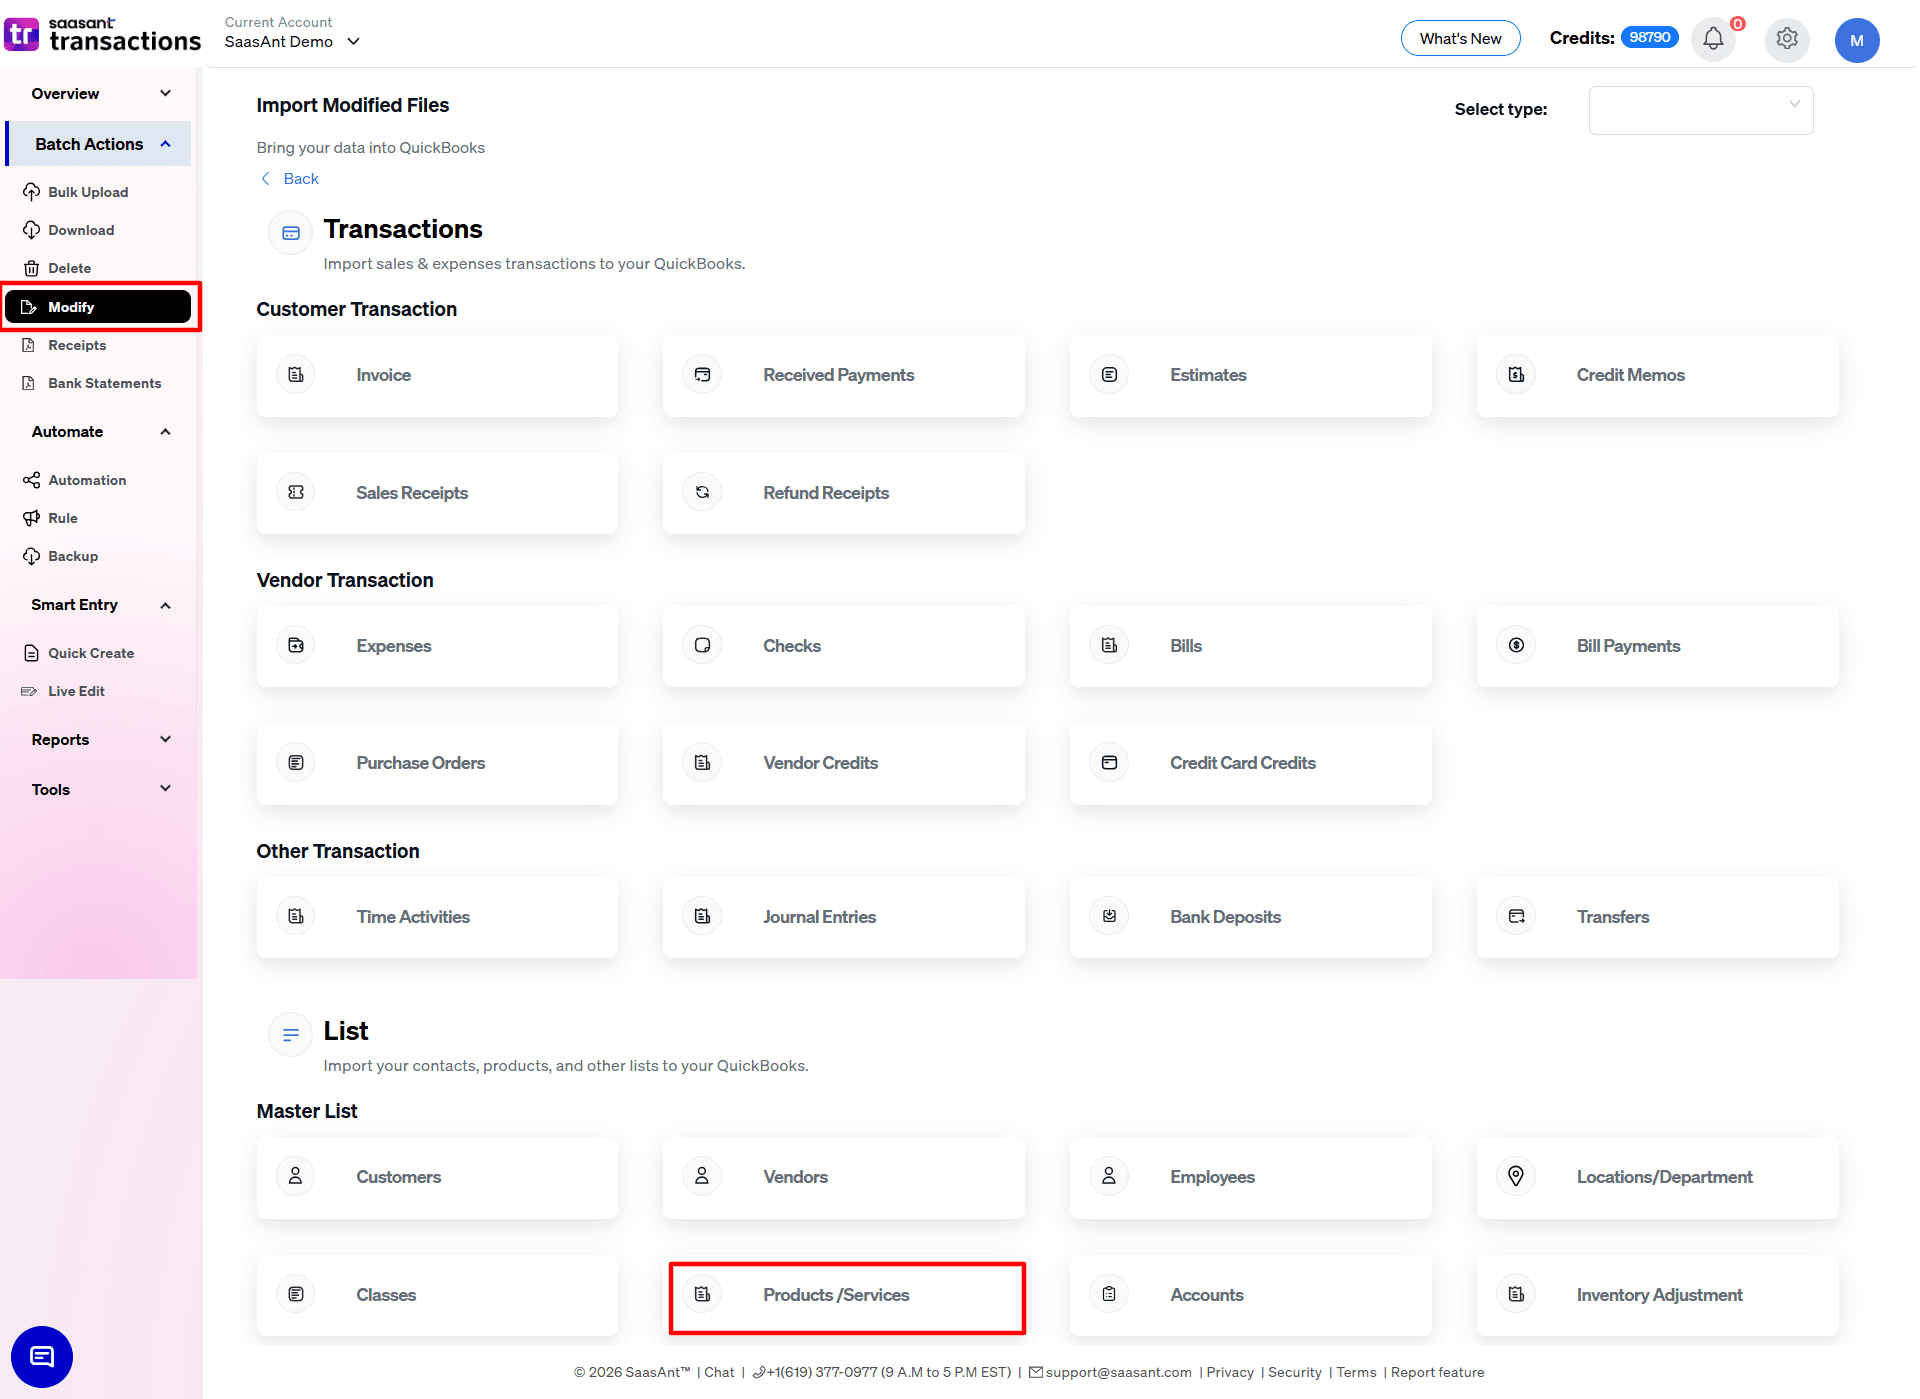Open Receipts from Batch Actions
The width and height of the screenshot is (1920, 1399).
[x=77, y=344]
